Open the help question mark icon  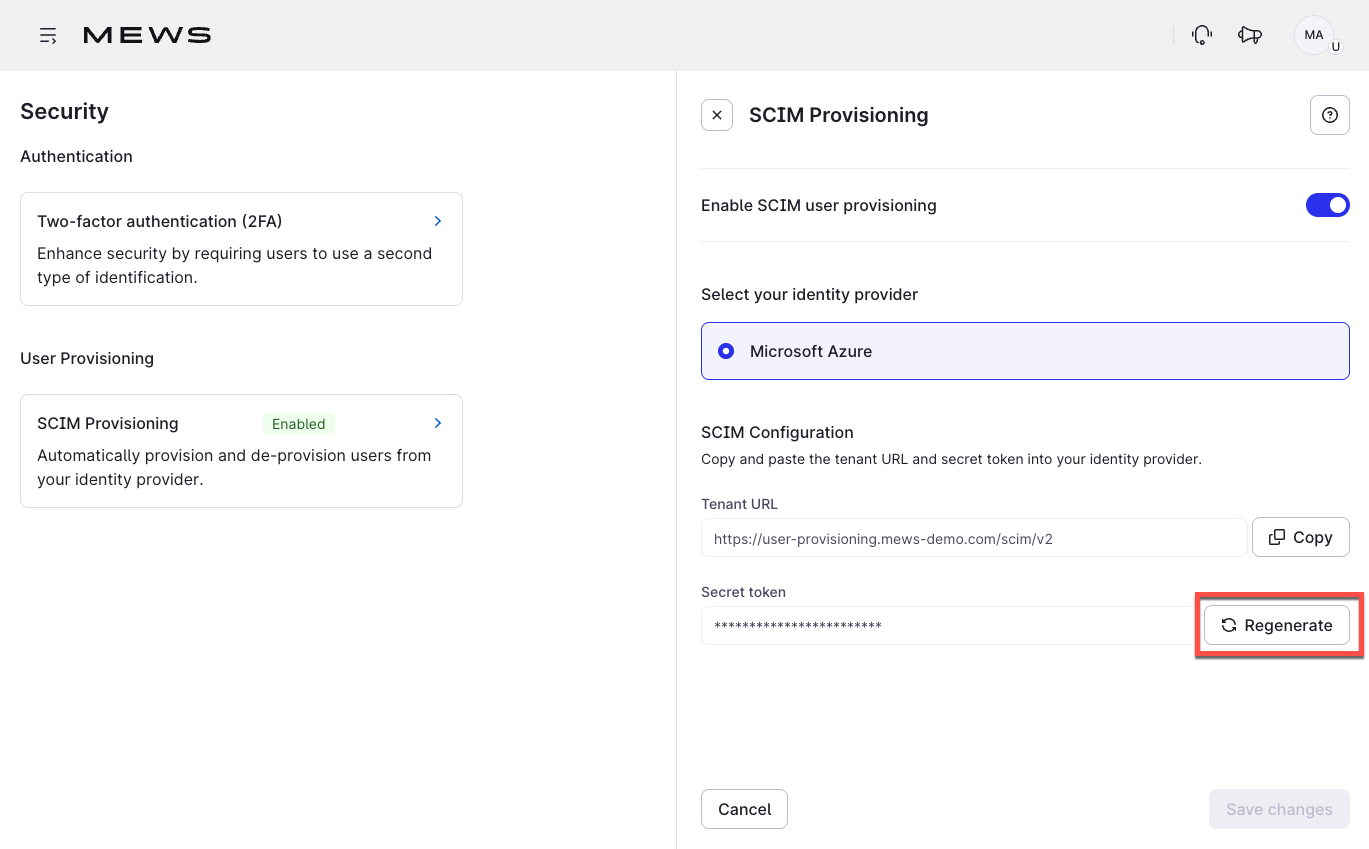[1330, 115]
